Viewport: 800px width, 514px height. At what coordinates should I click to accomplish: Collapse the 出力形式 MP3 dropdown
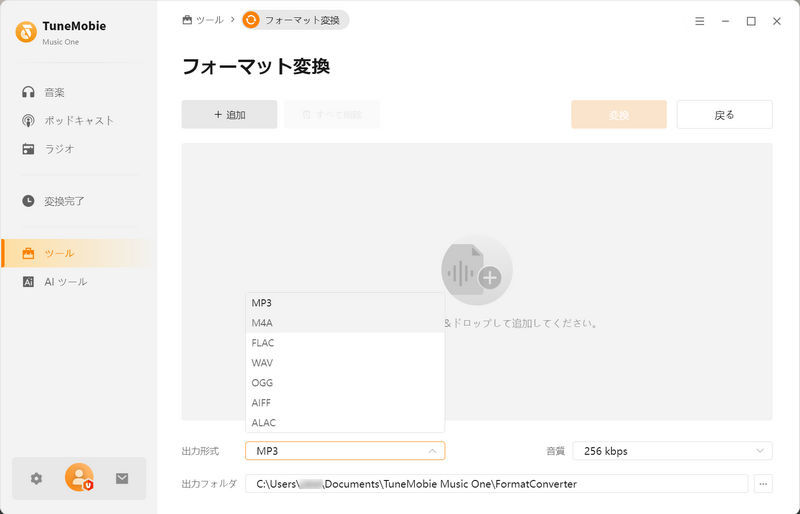click(x=345, y=451)
